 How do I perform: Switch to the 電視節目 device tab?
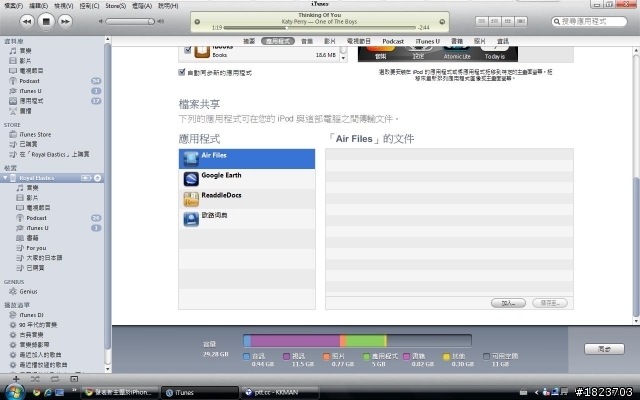pos(358,41)
